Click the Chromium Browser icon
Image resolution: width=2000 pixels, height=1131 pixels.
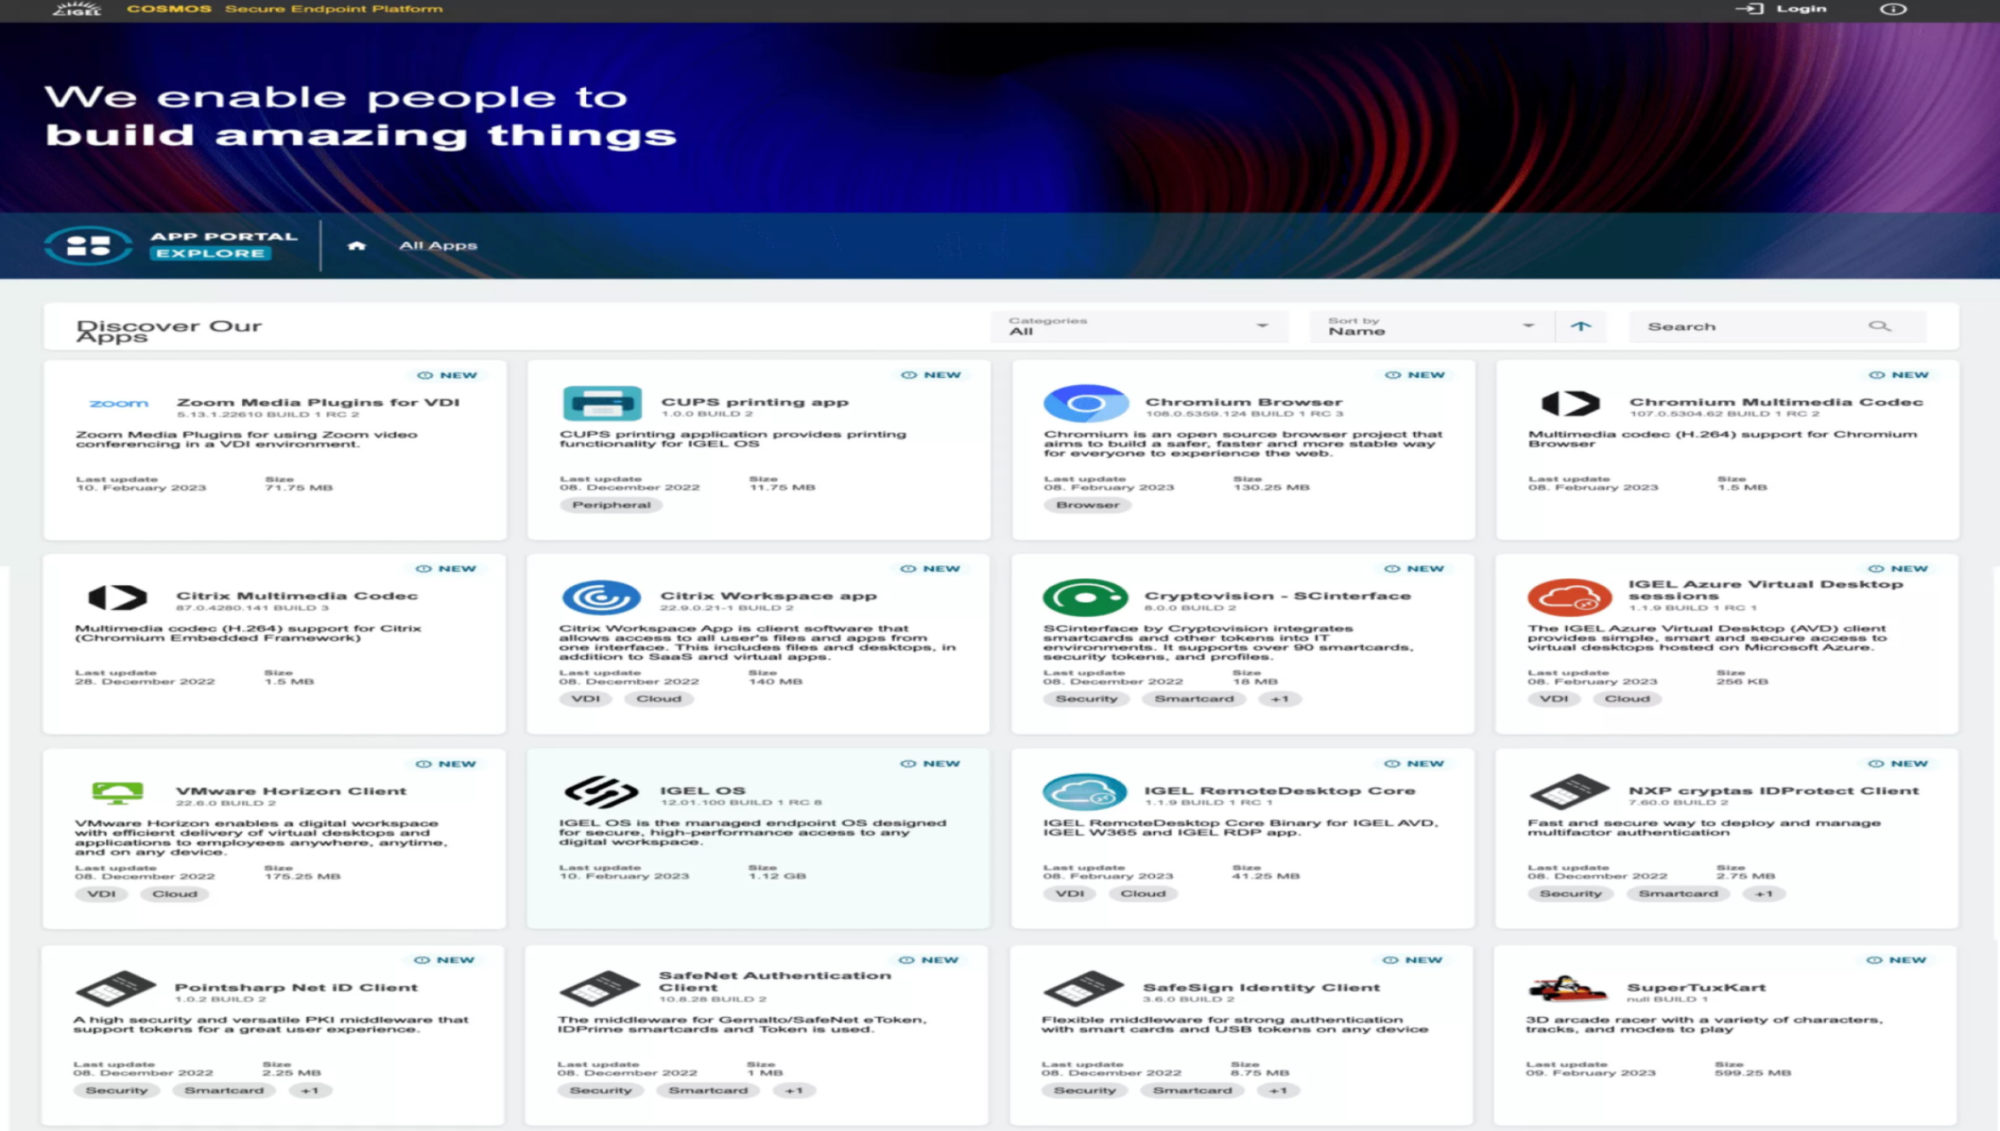[x=1086, y=403]
